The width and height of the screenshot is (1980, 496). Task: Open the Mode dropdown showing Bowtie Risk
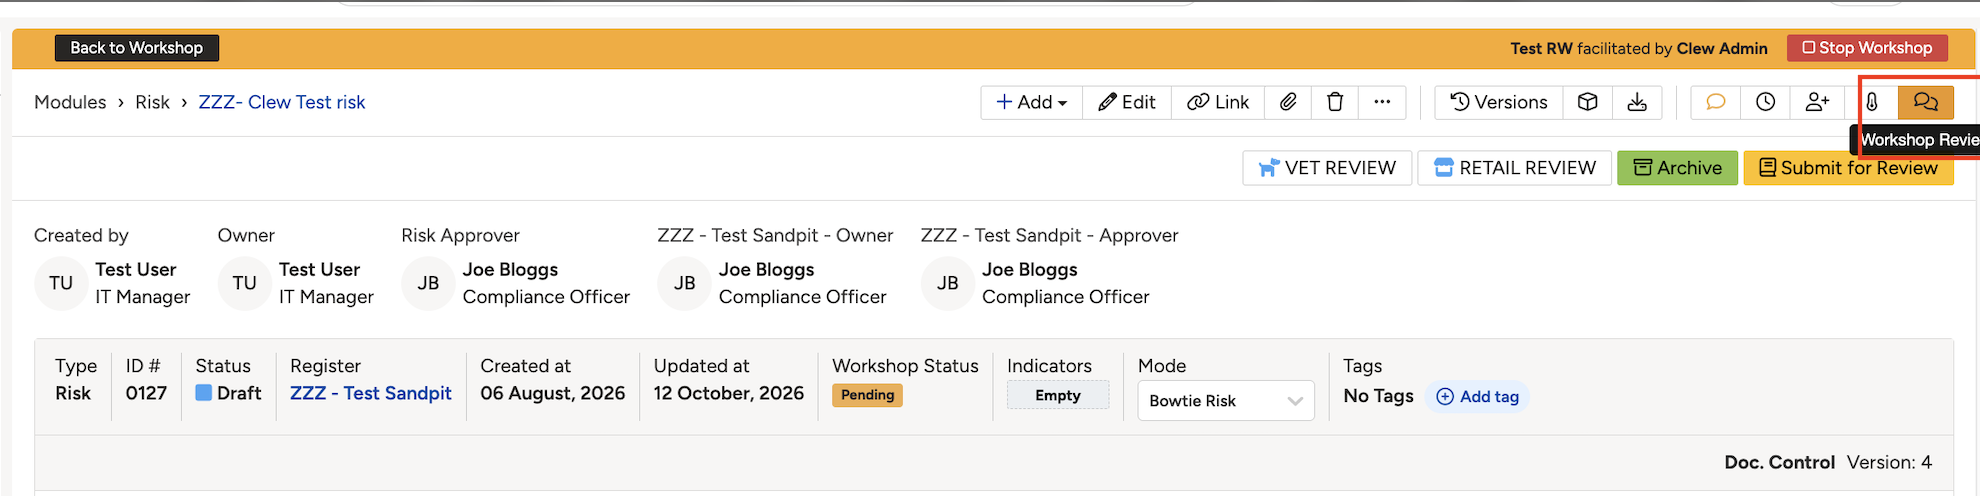1225,401
